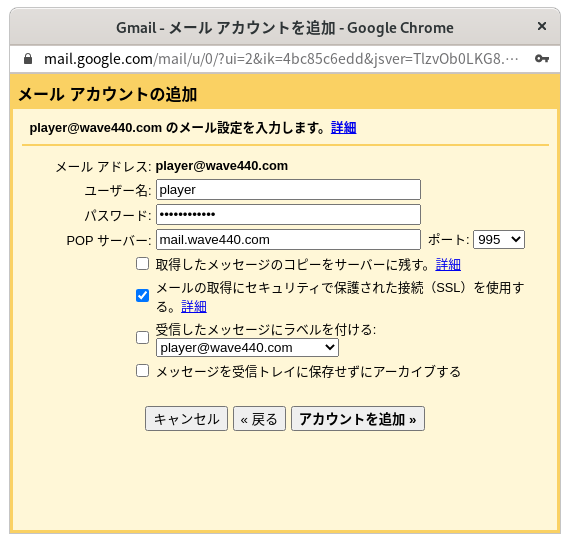Screen dimensions: 570x543
Task: Open 詳細 link beside the mail settings heading
Action: coord(344,128)
